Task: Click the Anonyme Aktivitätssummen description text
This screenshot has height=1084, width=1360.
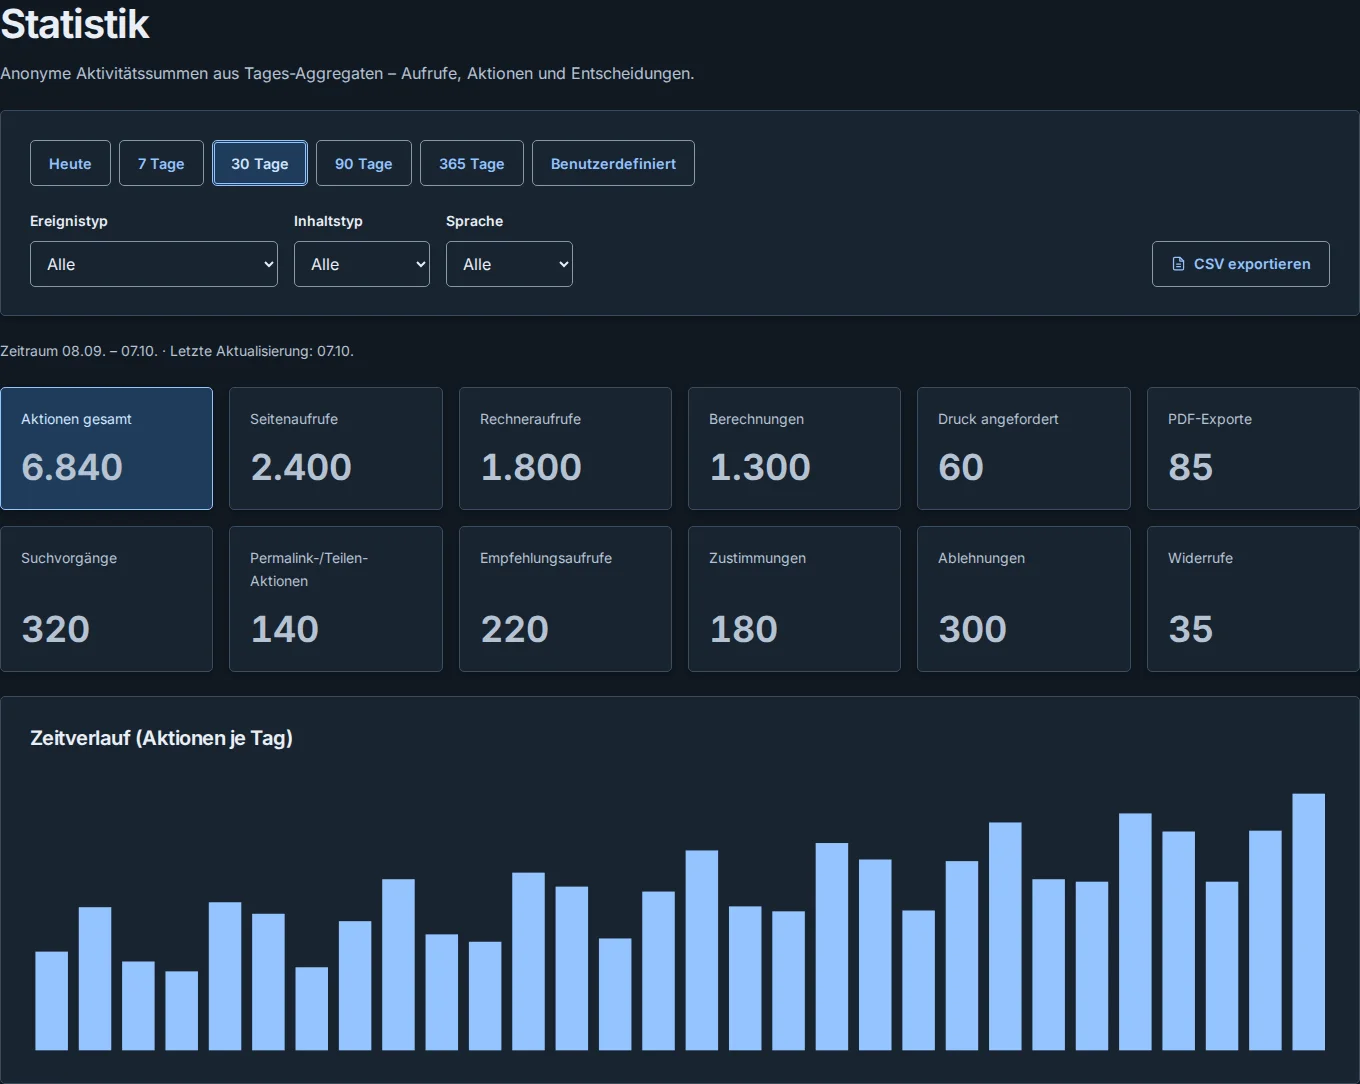Action: pos(347,73)
